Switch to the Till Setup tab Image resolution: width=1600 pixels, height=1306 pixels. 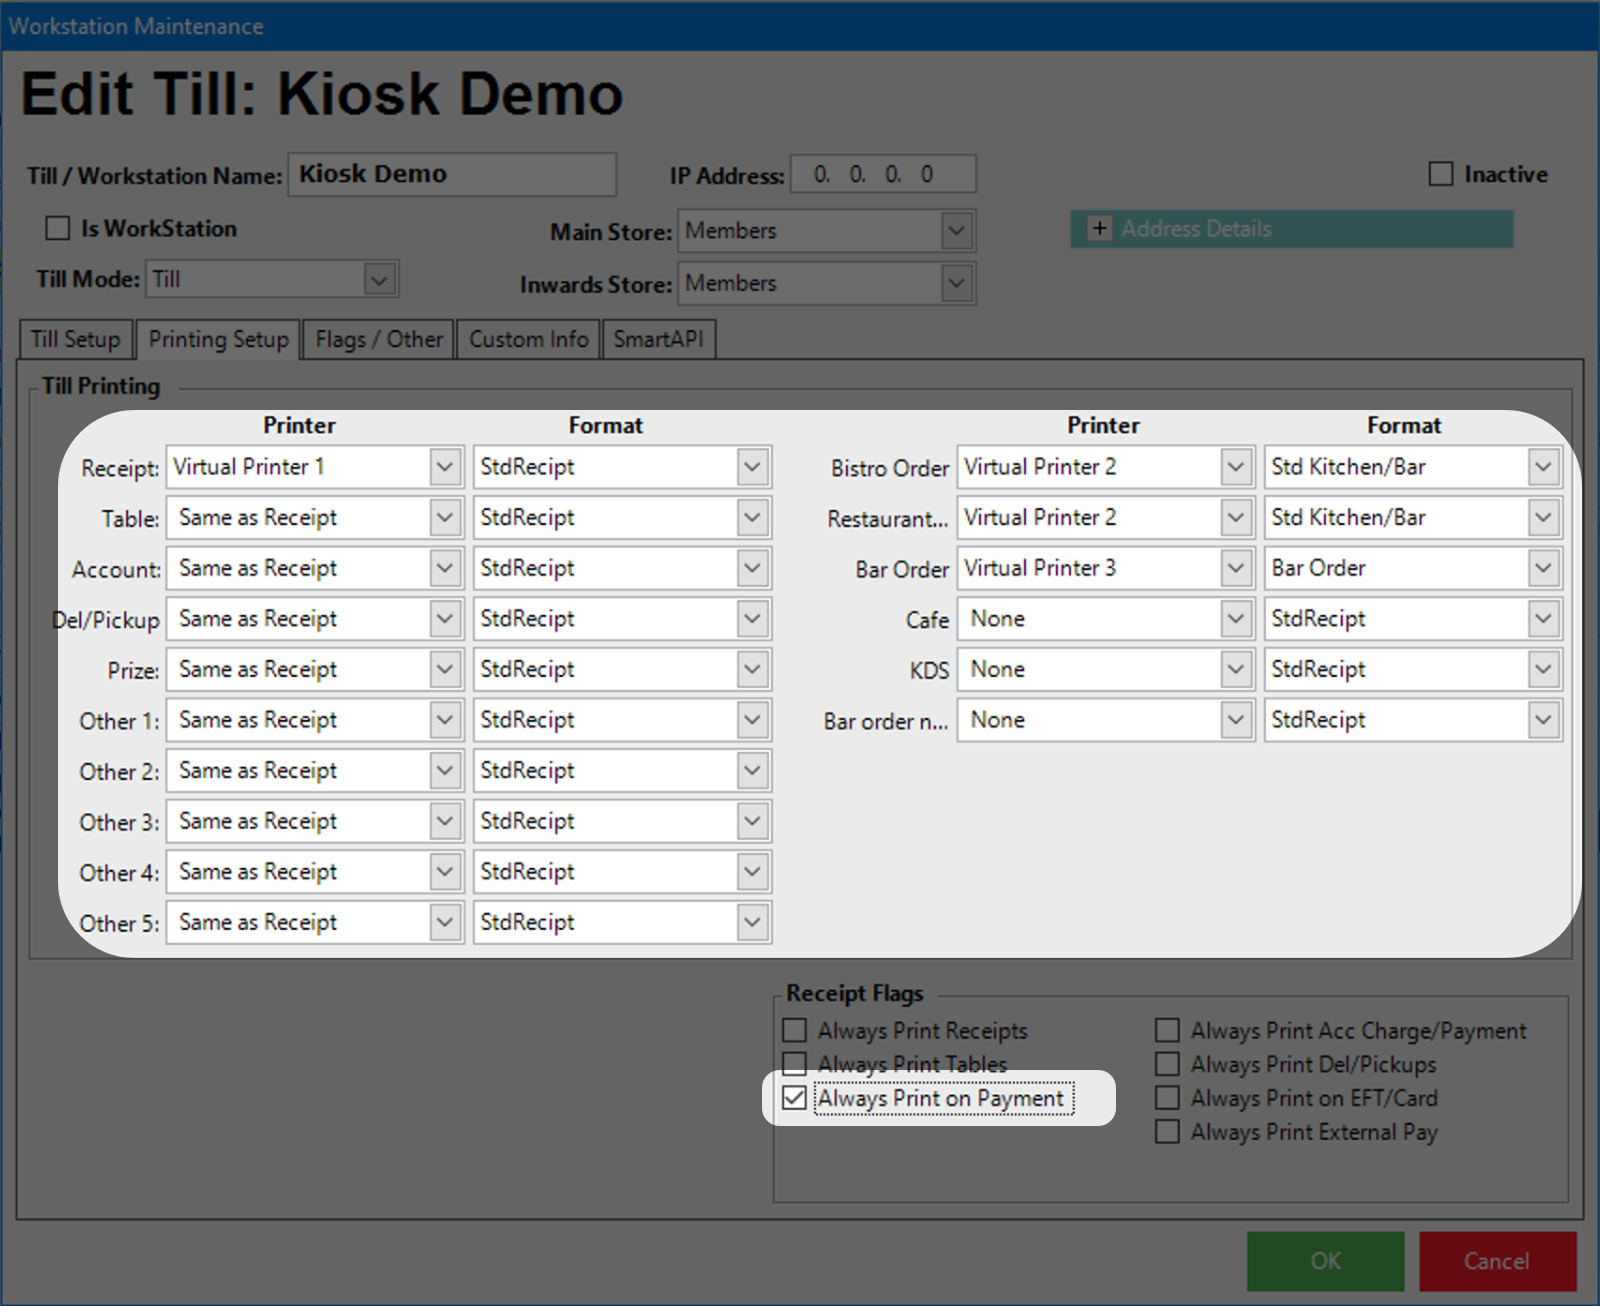click(75, 340)
